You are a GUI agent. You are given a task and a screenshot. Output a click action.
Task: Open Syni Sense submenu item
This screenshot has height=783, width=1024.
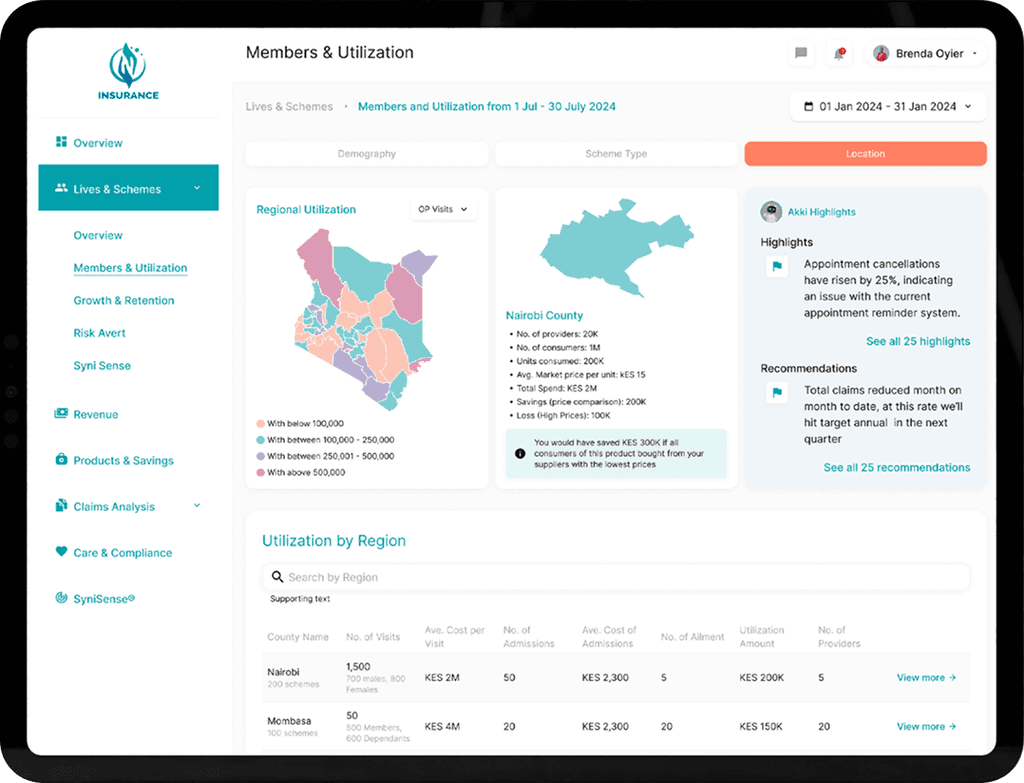point(102,366)
